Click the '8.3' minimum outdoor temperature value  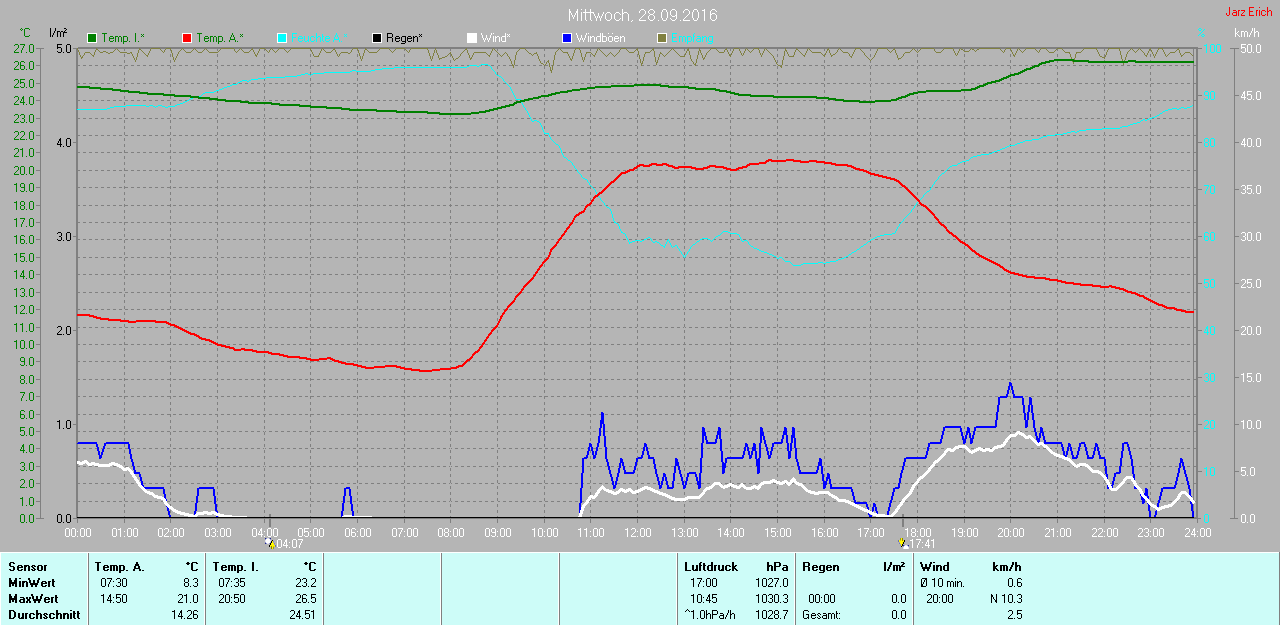coord(190,583)
